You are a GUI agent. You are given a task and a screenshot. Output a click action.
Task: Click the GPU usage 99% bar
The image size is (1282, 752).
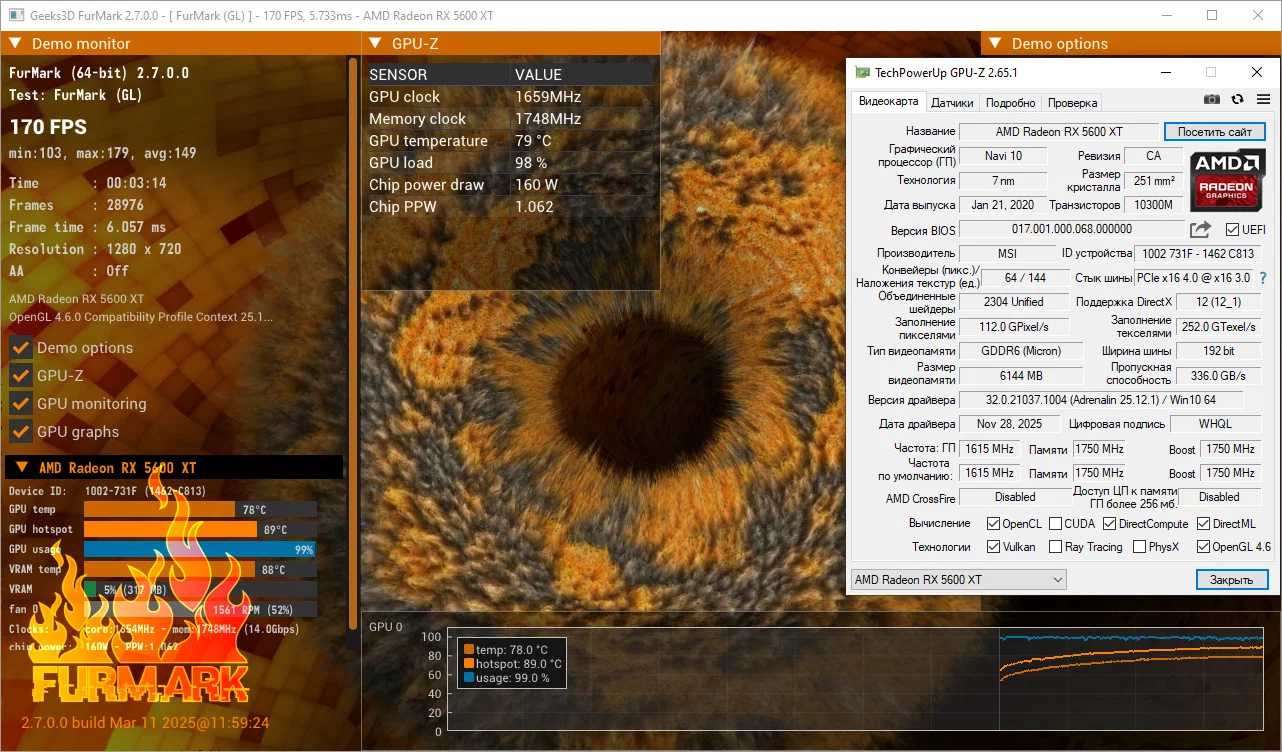pos(200,550)
